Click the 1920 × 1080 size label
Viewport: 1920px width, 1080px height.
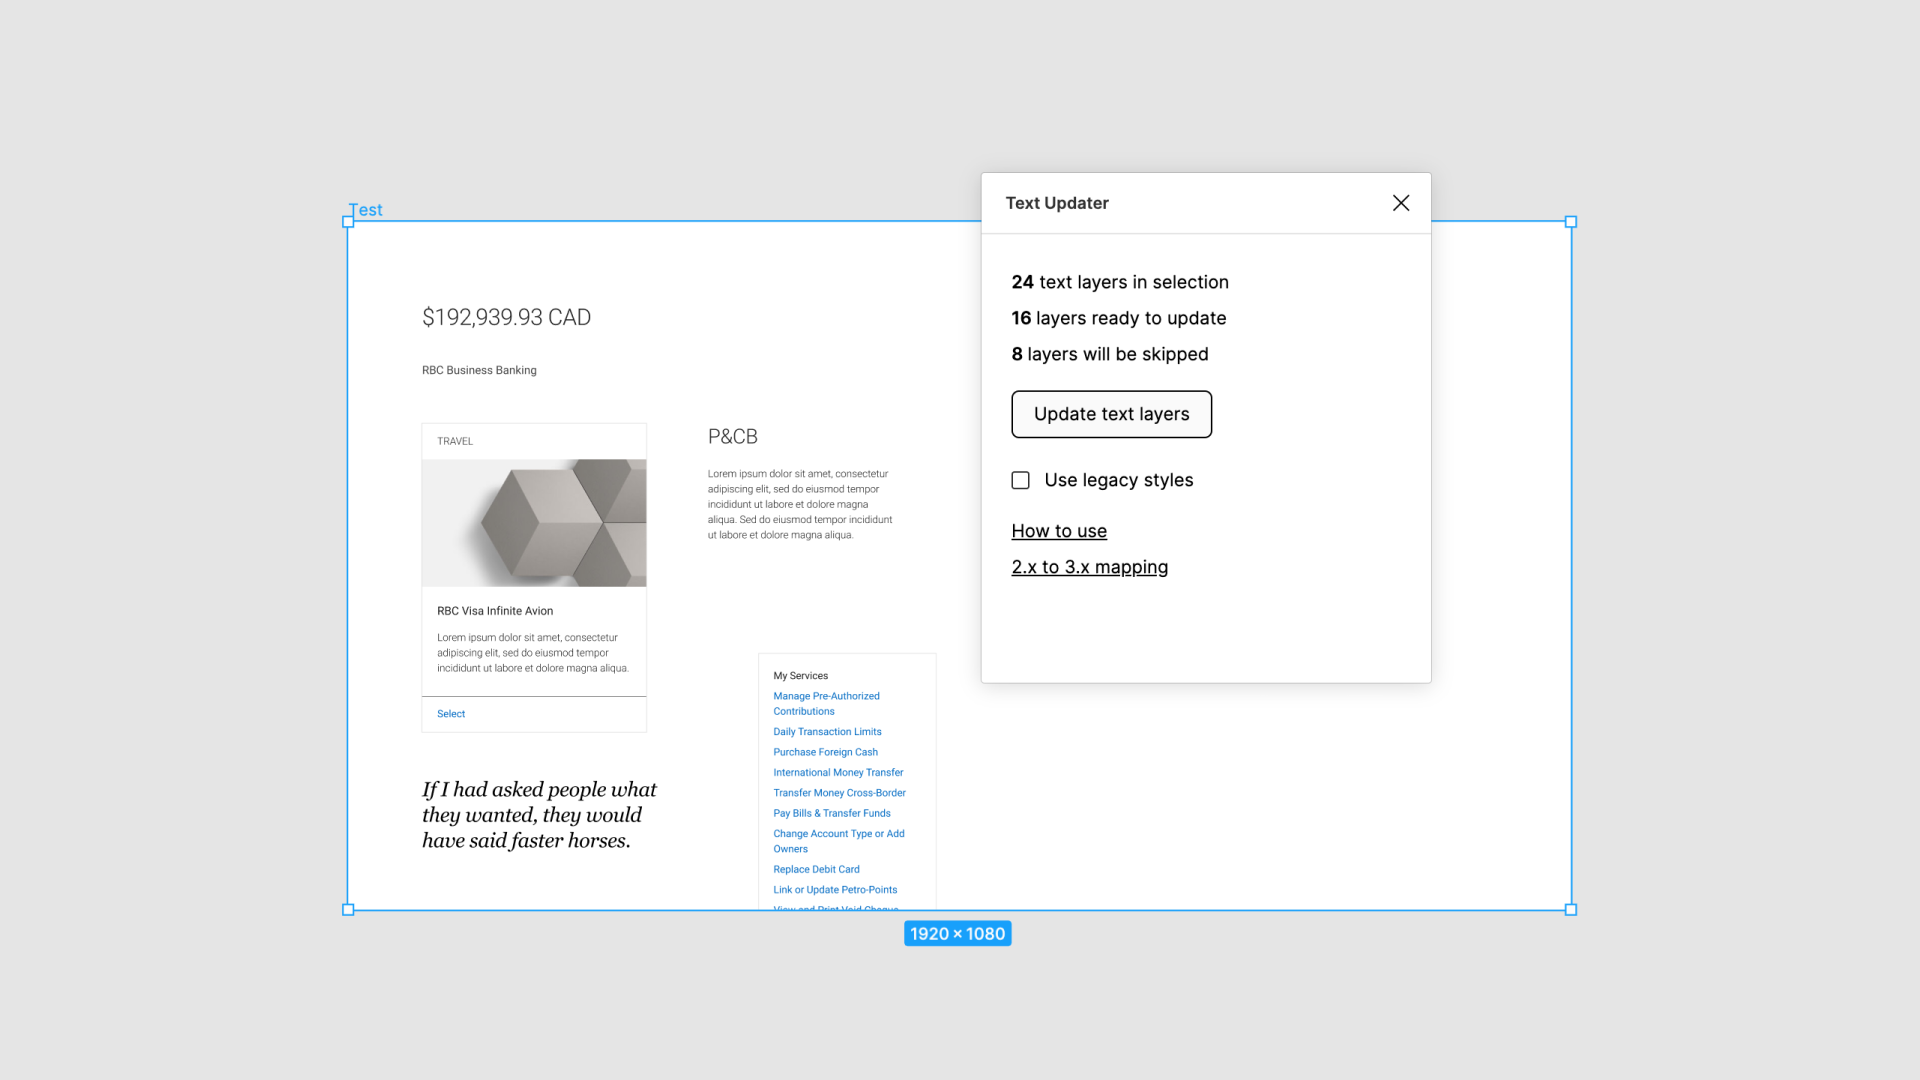(x=958, y=934)
